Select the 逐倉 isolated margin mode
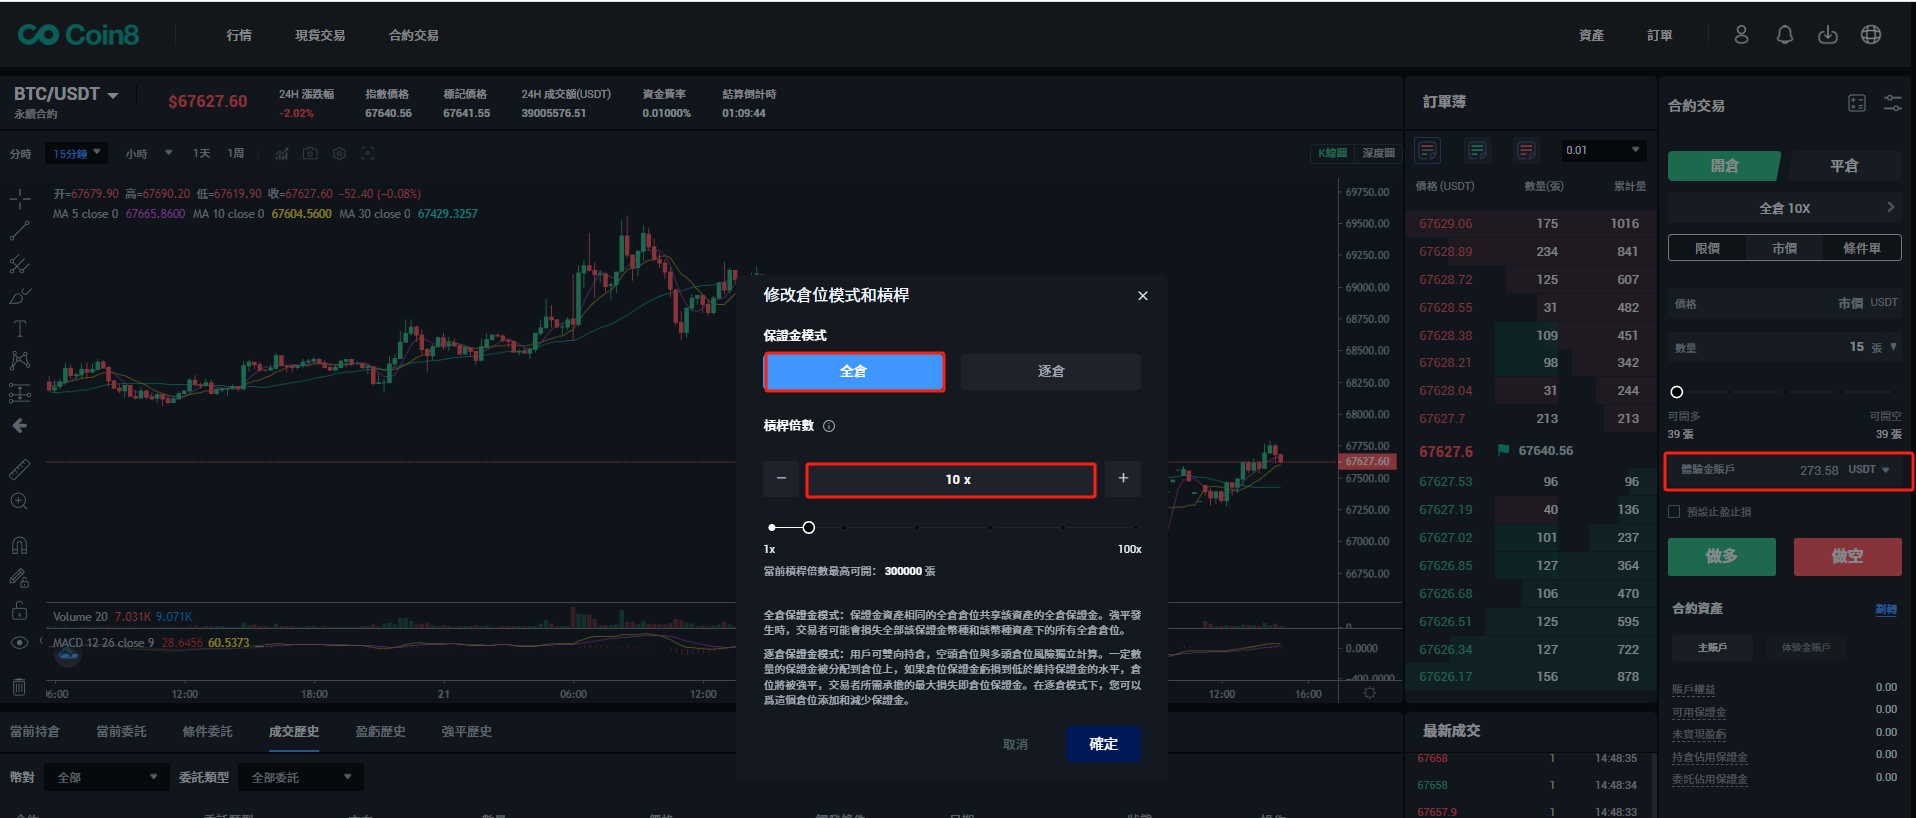This screenshot has width=1916, height=818. (1050, 371)
